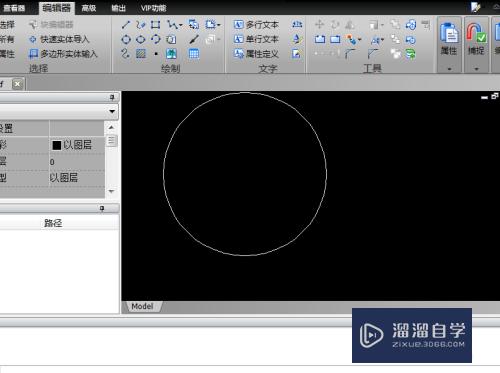Click the top icon beside 多行文本

297,24
